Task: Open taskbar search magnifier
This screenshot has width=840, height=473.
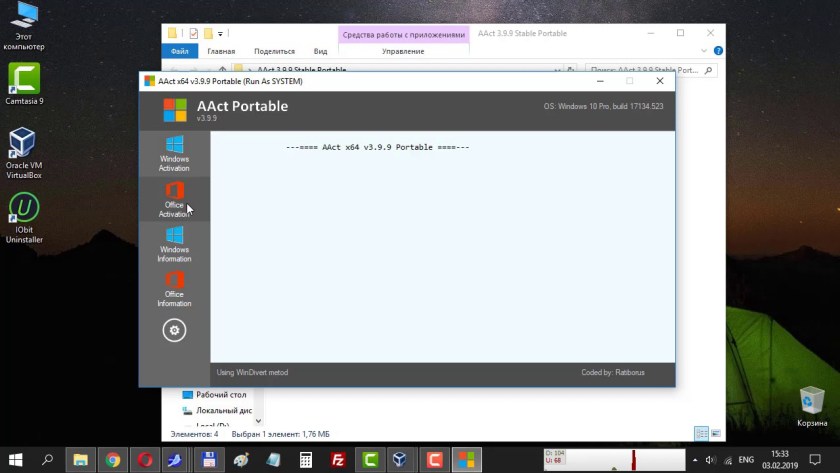Action: (48, 460)
